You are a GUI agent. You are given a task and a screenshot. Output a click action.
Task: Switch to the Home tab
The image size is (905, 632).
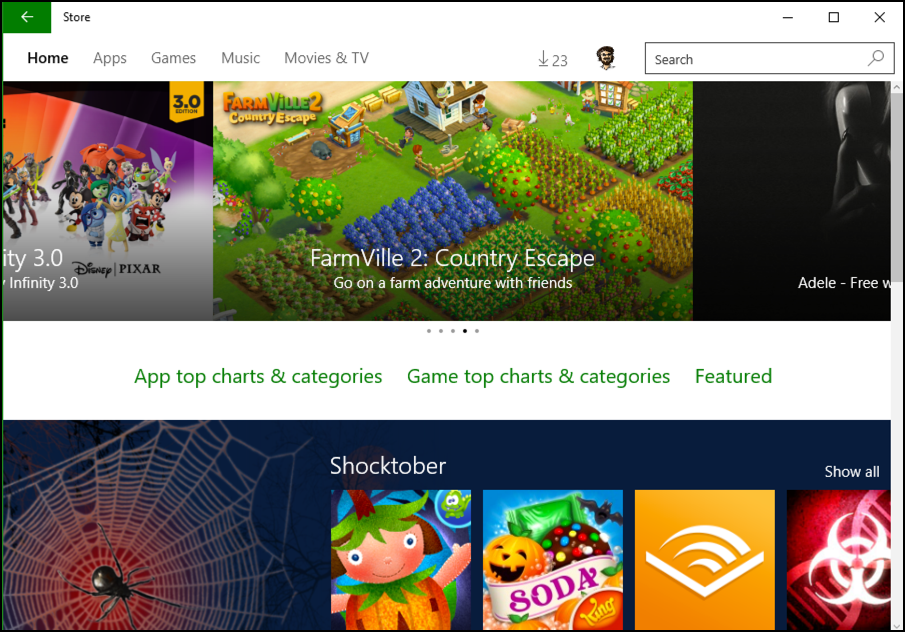click(48, 58)
